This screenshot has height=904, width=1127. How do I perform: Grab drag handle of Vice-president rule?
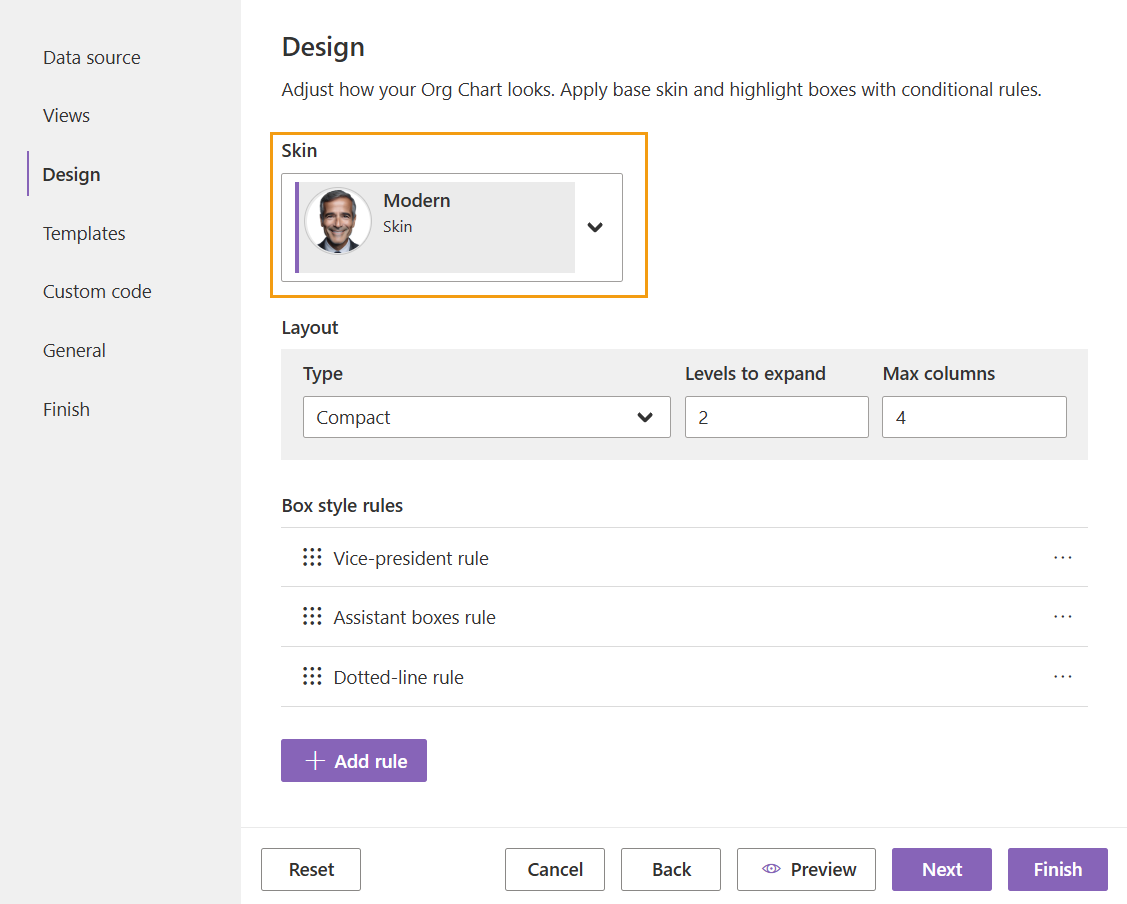(x=312, y=558)
